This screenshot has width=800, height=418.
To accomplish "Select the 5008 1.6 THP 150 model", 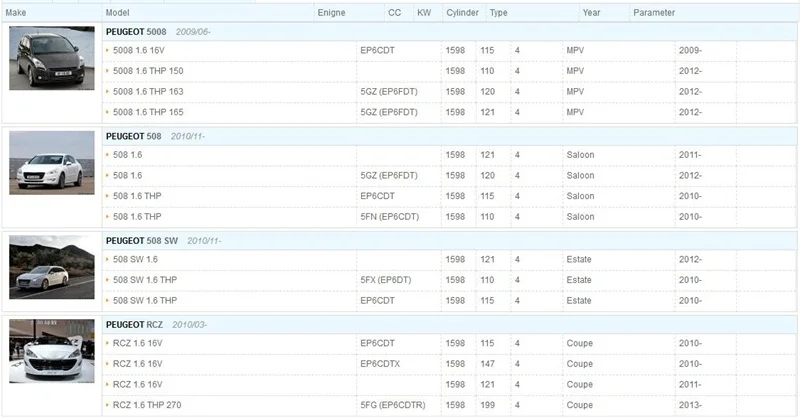I will click(148, 71).
